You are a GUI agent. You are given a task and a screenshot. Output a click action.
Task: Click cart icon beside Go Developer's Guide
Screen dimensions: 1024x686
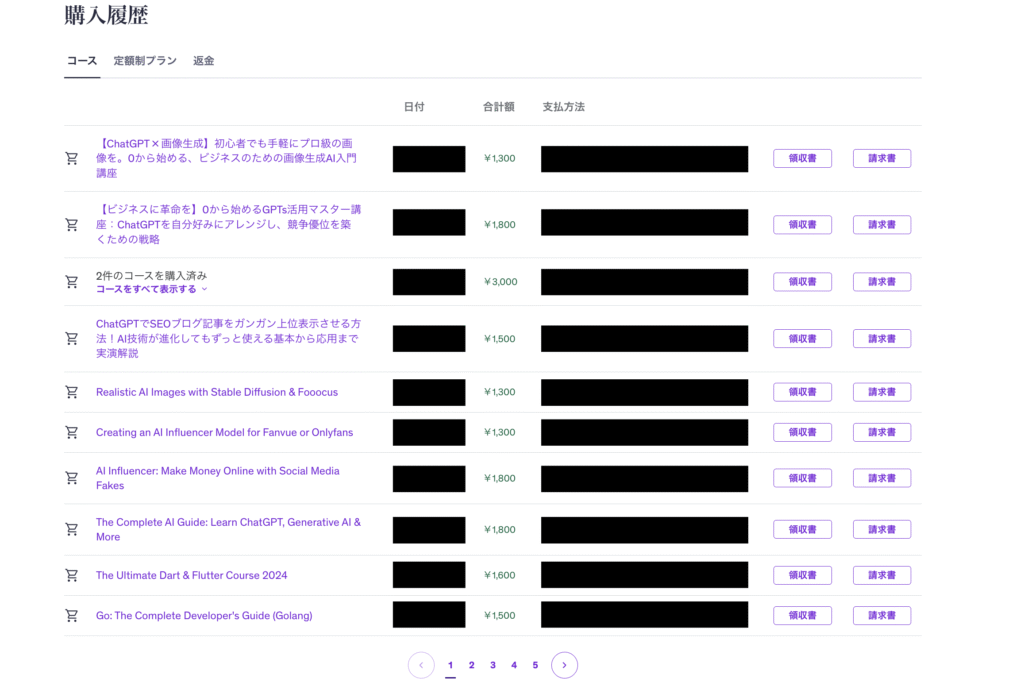[72, 615]
